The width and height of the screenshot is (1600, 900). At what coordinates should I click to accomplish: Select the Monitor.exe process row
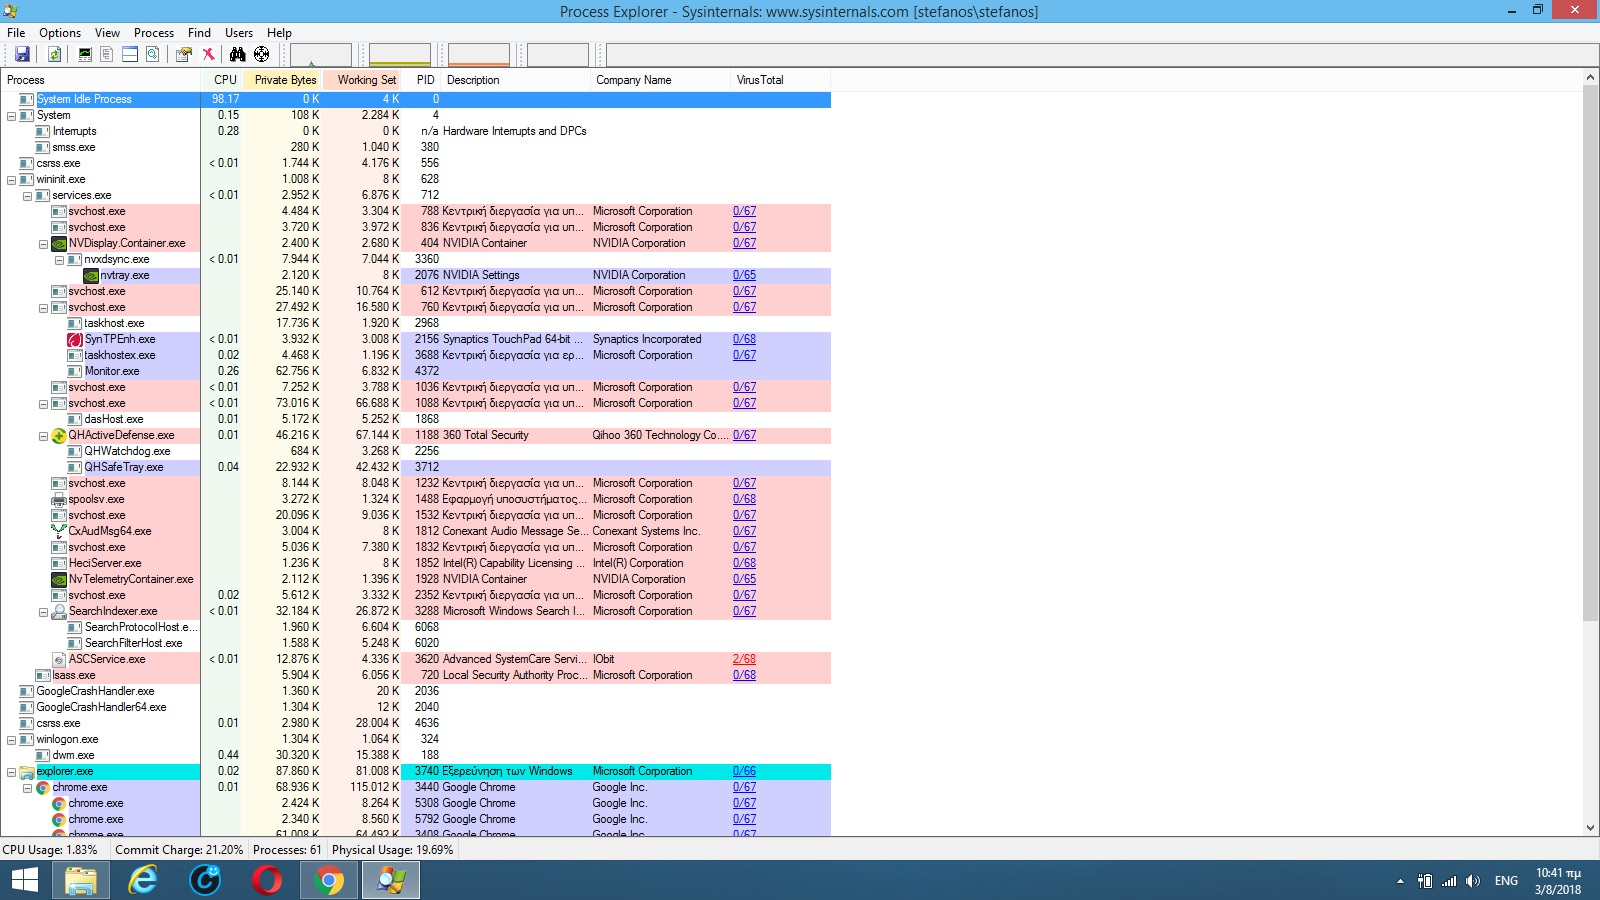415,371
